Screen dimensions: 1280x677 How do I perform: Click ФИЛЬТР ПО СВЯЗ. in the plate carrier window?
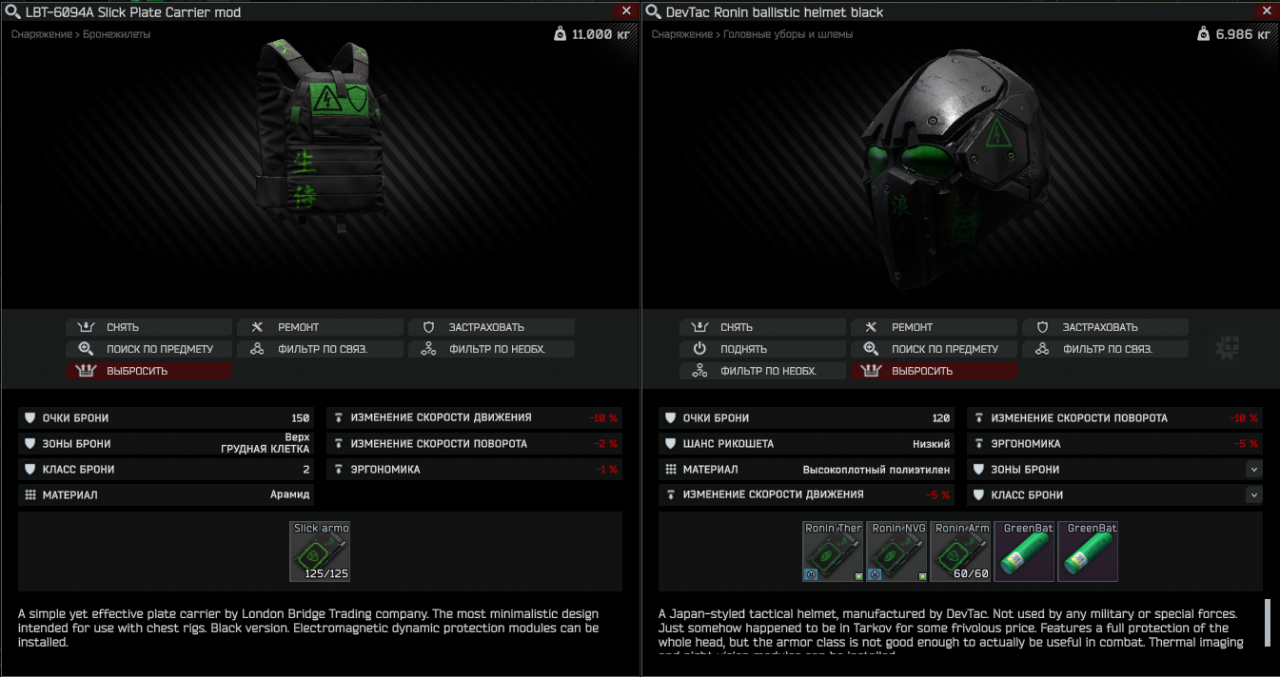click(320, 349)
